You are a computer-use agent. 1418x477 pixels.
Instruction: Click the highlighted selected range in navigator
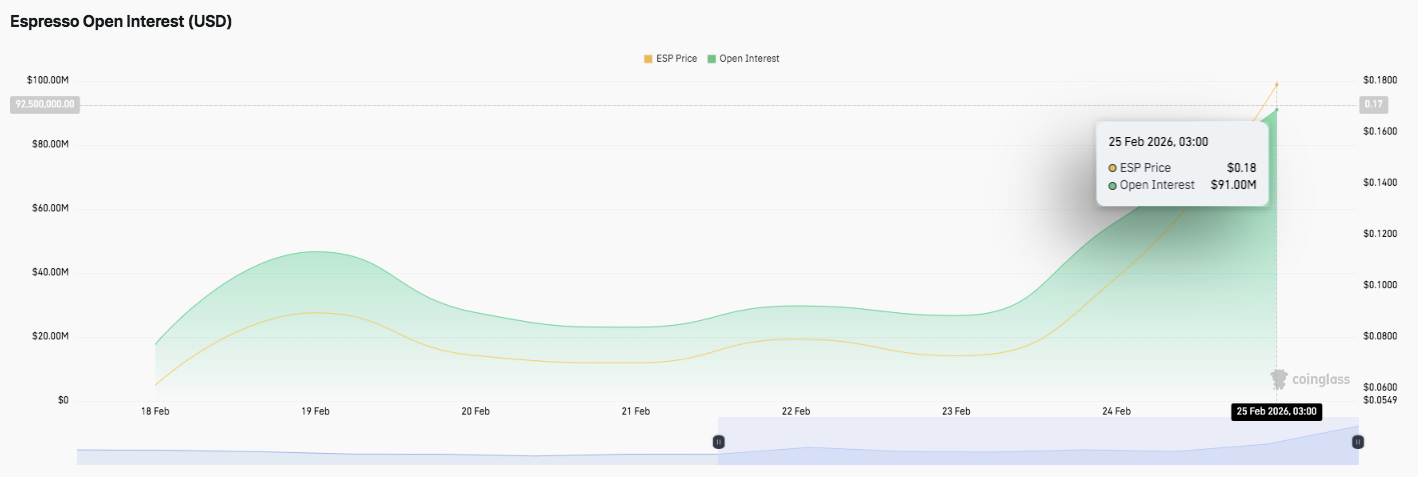(x=1037, y=442)
